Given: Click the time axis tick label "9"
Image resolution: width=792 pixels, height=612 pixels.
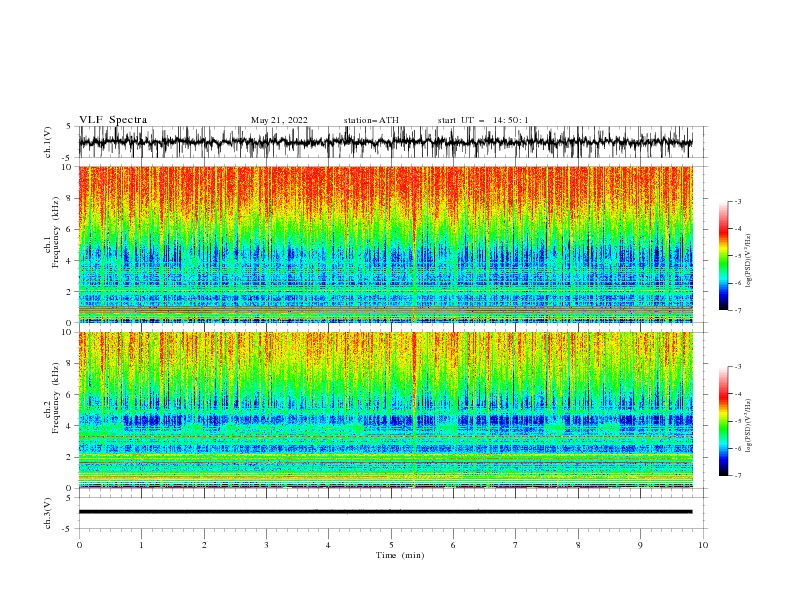Looking at the screenshot, I should pos(640,545).
